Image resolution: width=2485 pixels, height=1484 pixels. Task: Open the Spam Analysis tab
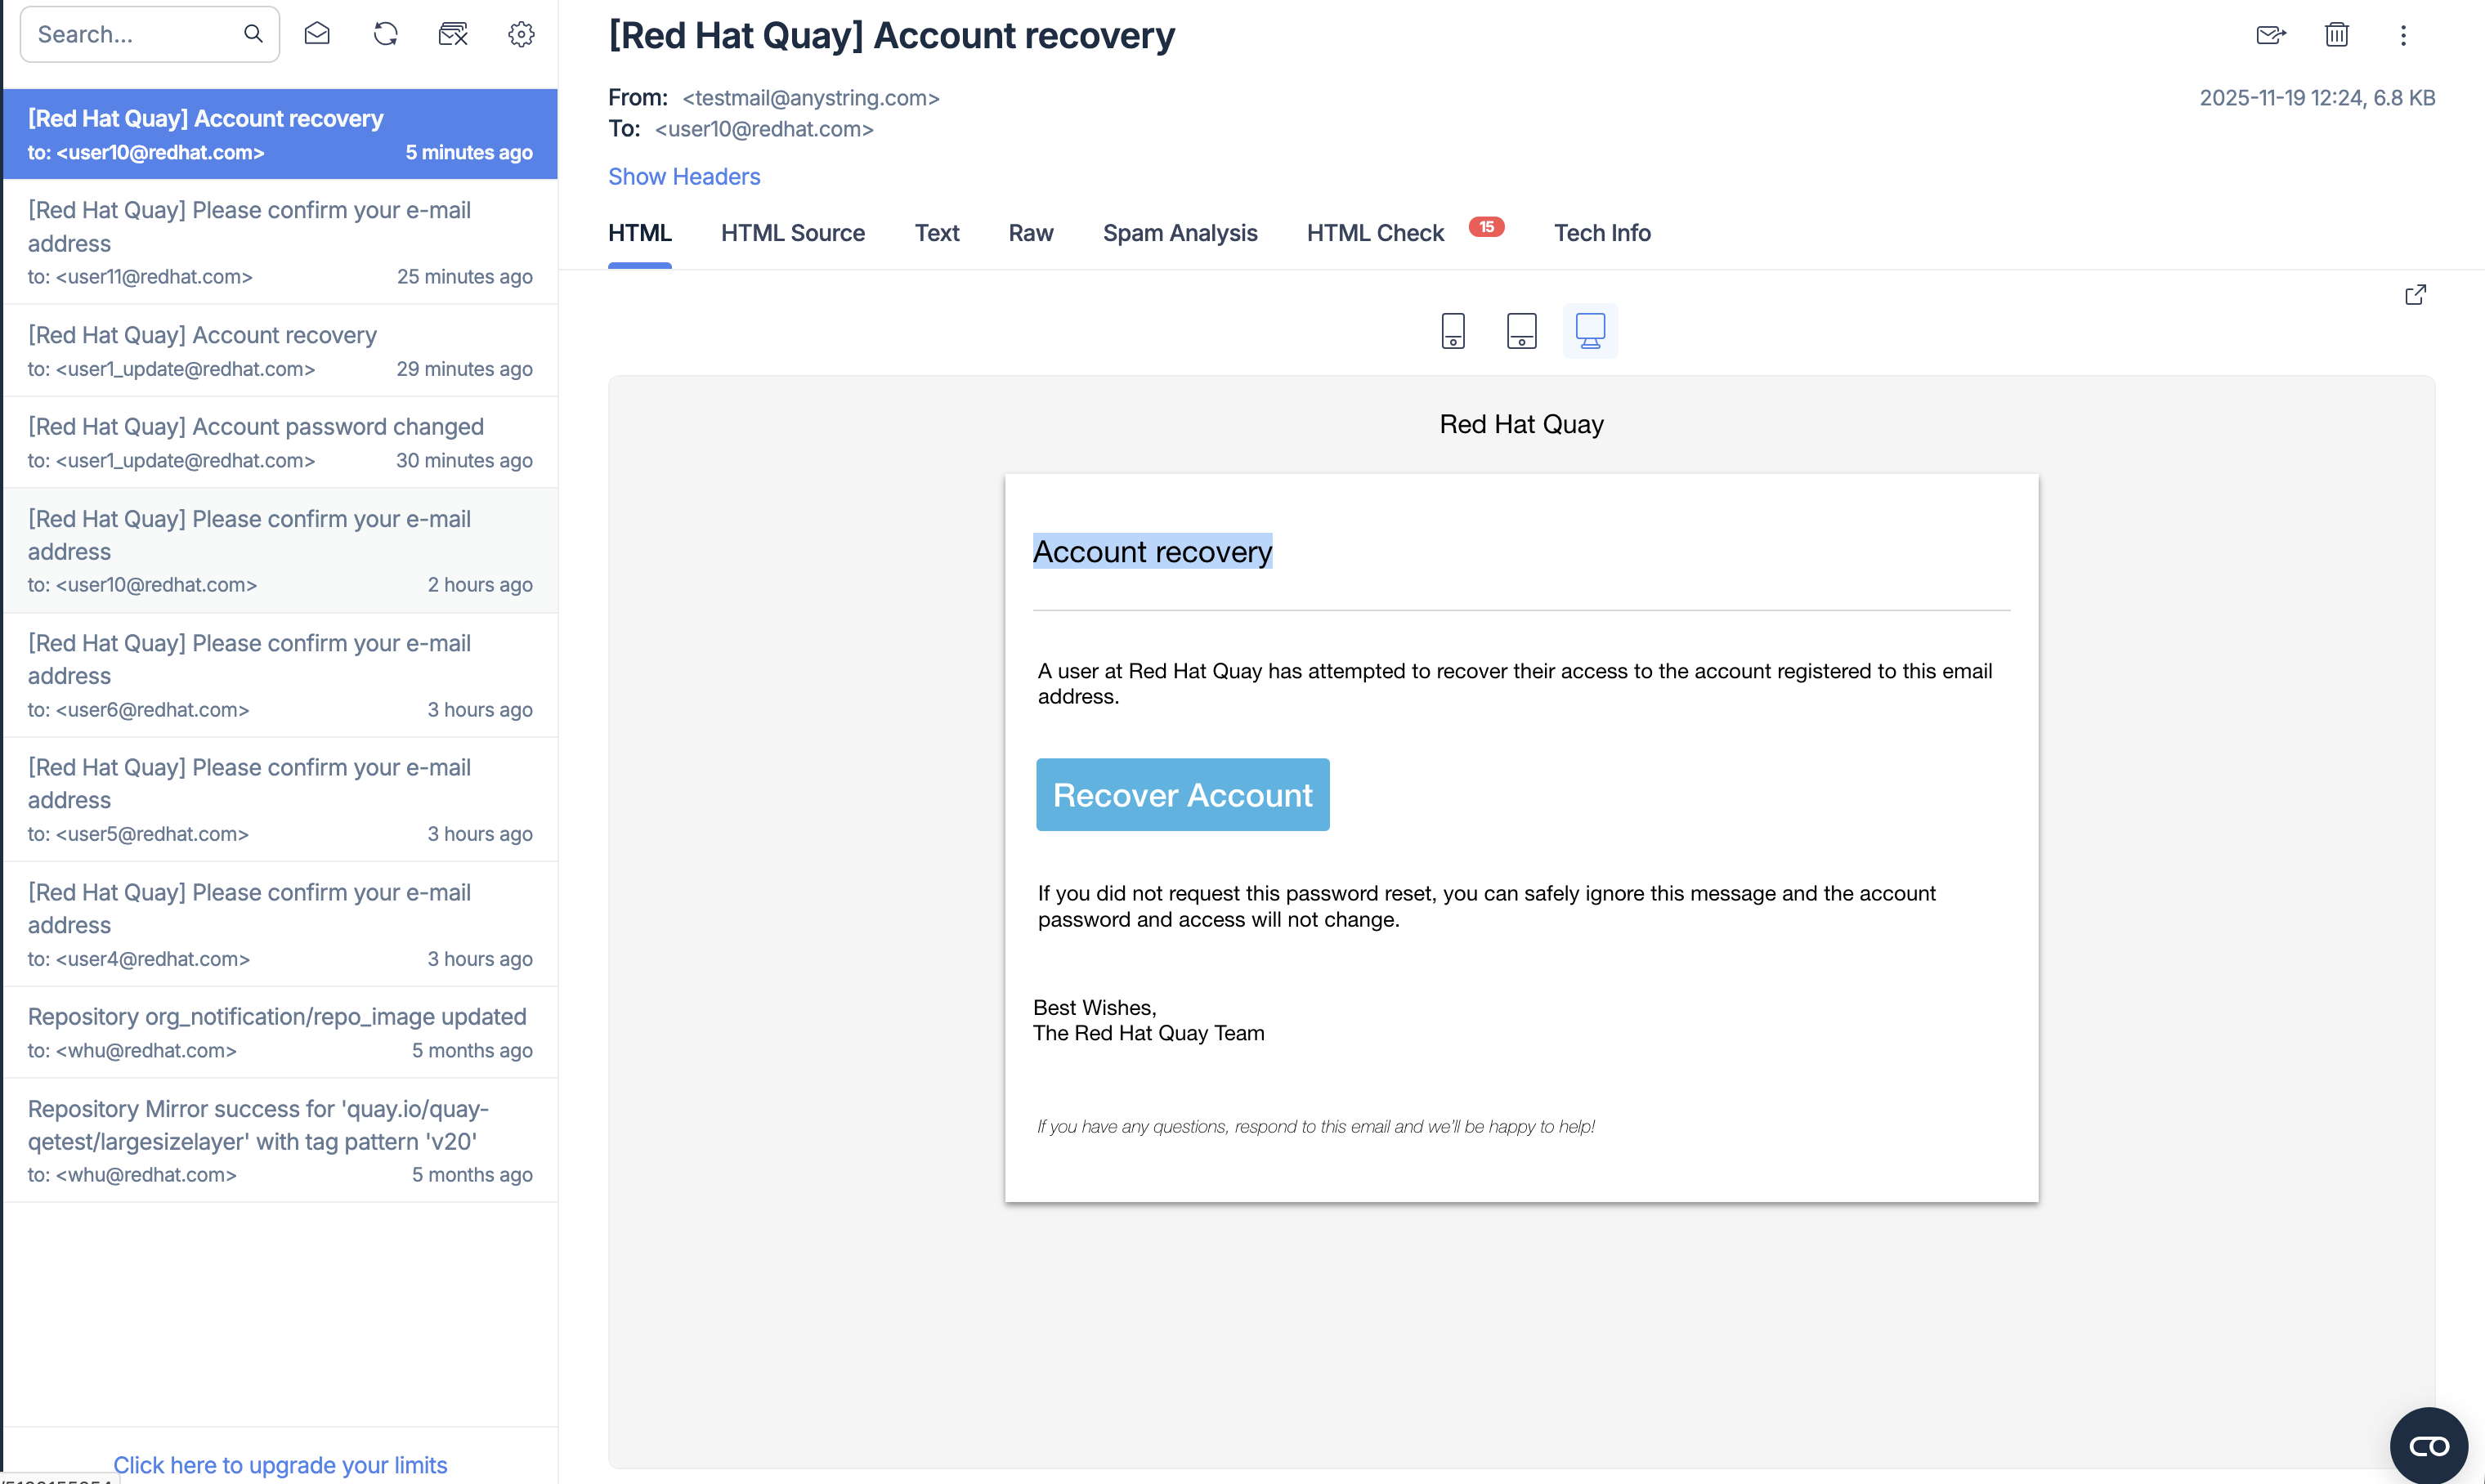point(1179,233)
